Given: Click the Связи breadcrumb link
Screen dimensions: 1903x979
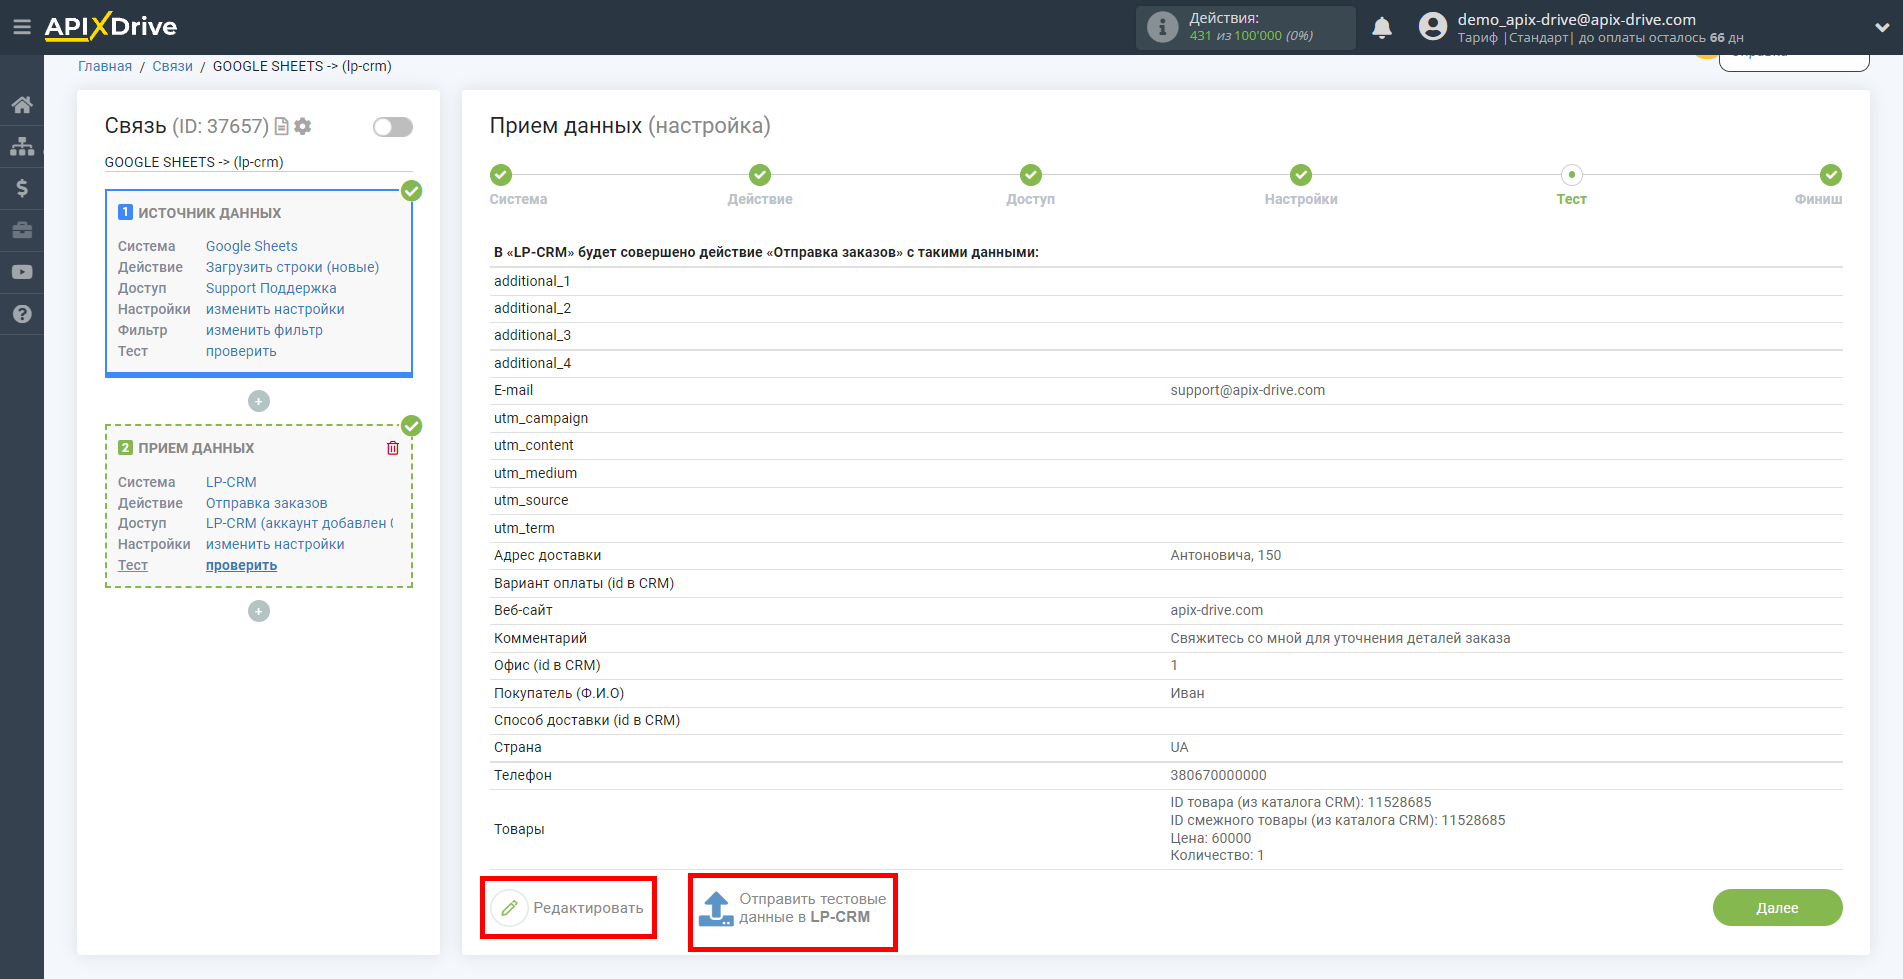Looking at the screenshot, I should [172, 66].
